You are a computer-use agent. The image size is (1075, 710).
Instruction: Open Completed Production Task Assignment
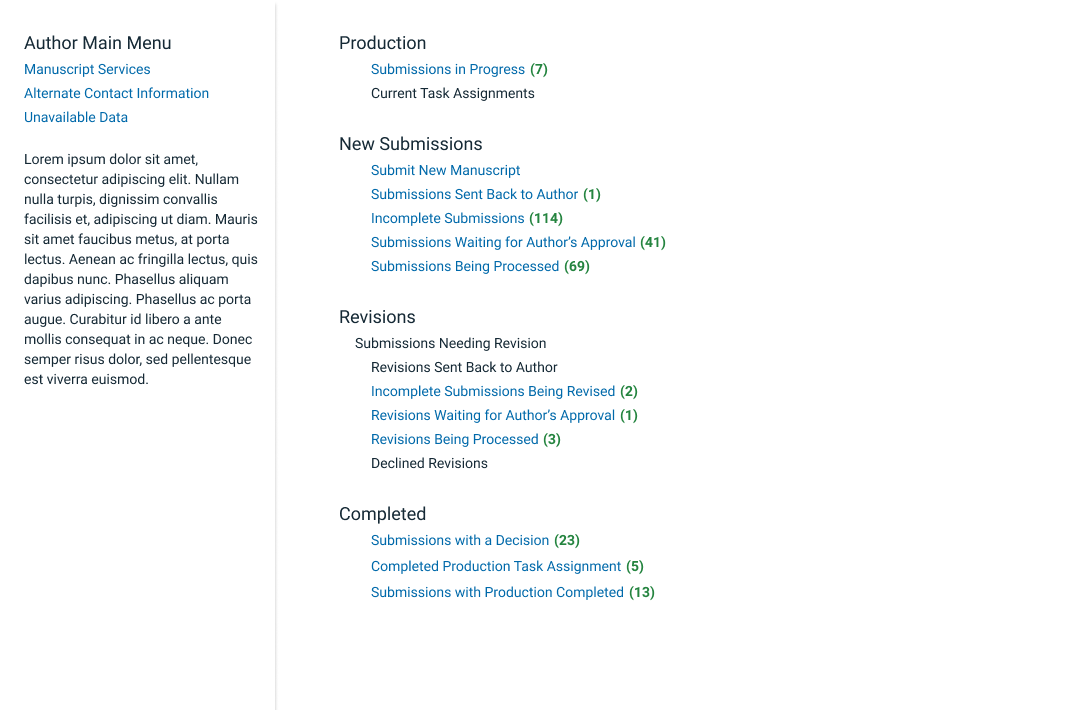tap(507, 566)
